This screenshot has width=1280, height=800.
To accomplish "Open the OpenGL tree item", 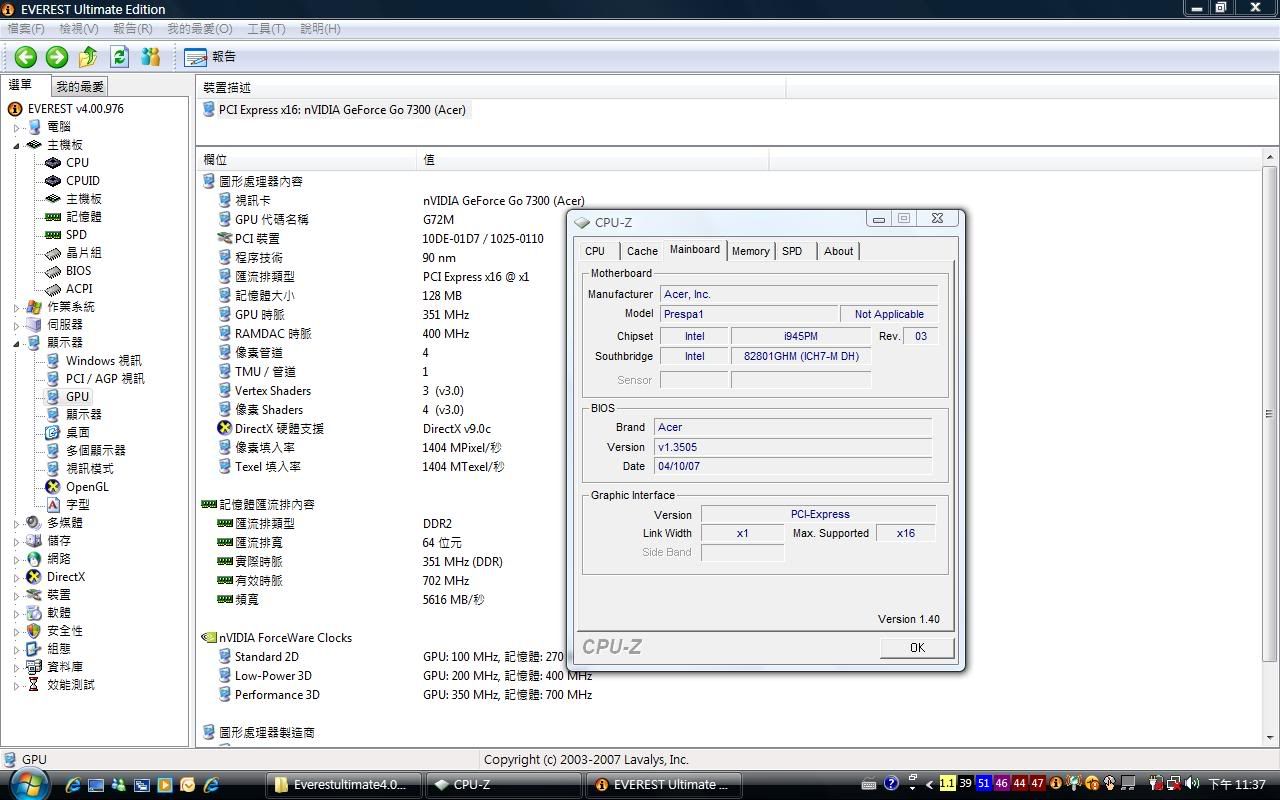I will pos(87,487).
